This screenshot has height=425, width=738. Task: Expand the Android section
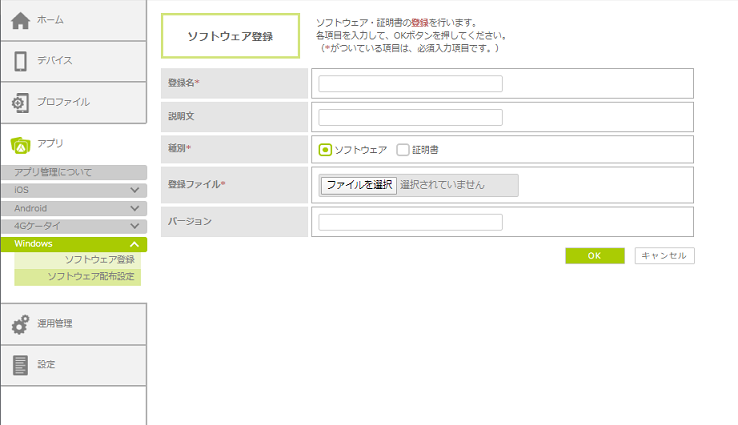pos(134,208)
